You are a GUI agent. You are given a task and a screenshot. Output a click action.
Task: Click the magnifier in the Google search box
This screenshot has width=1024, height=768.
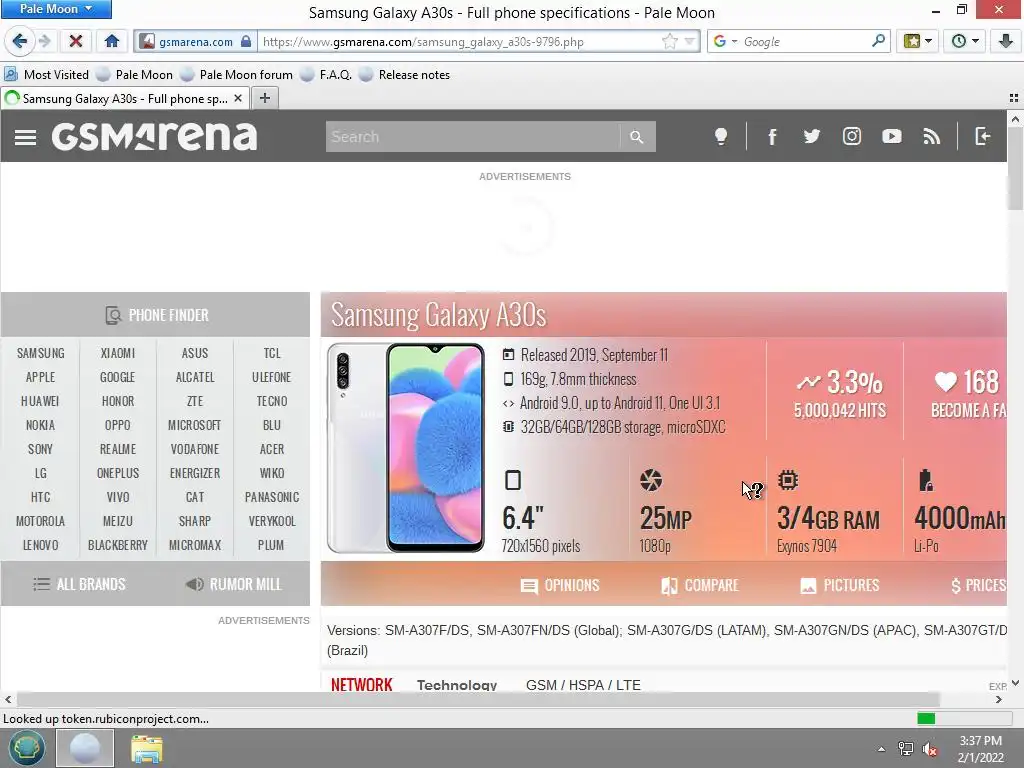pyautogui.click(x=878, y=41)
